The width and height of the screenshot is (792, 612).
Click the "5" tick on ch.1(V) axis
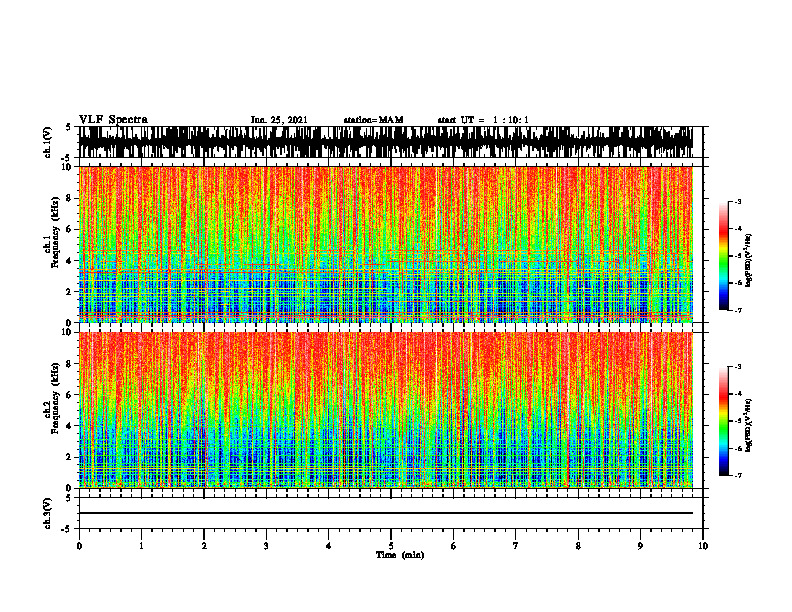point(68,128)
